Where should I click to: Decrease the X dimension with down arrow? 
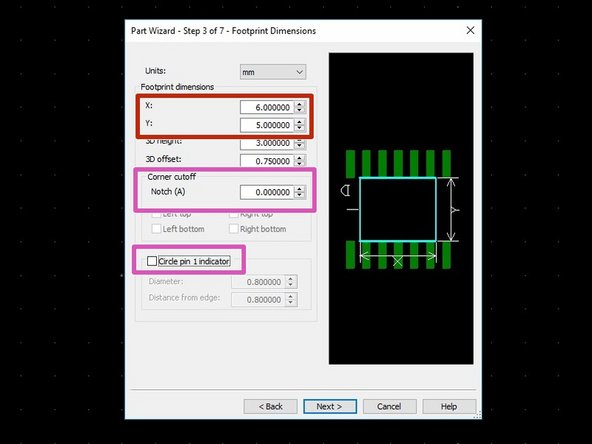299,110
